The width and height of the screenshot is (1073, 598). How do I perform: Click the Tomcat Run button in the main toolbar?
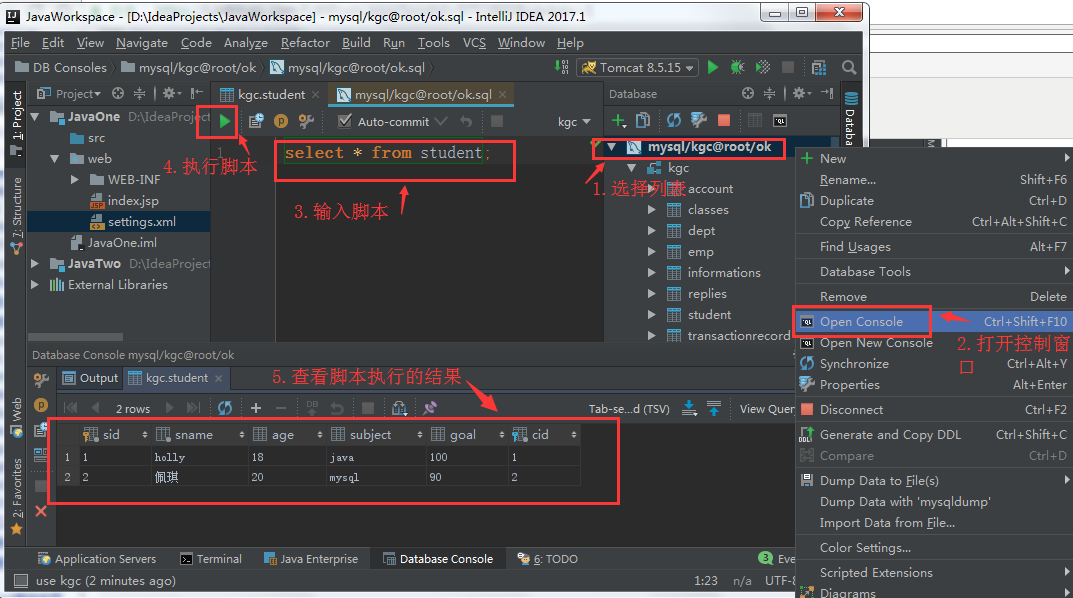point(713,67)
